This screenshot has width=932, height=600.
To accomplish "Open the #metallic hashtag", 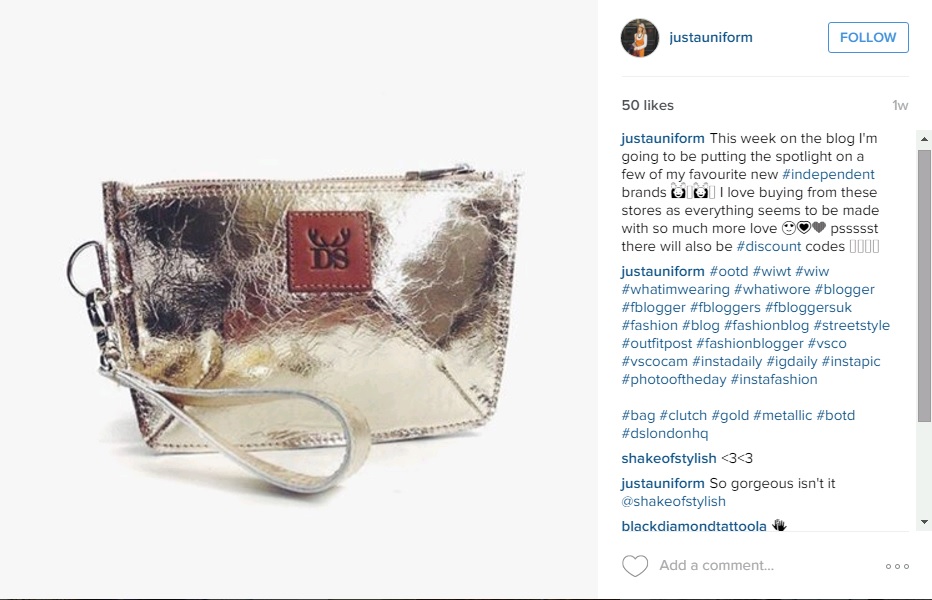I will point(782,415).
